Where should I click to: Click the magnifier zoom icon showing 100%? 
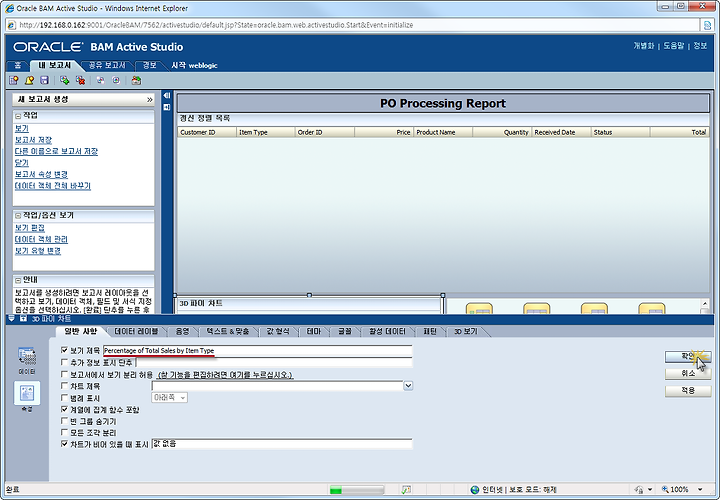pos(665,489)
